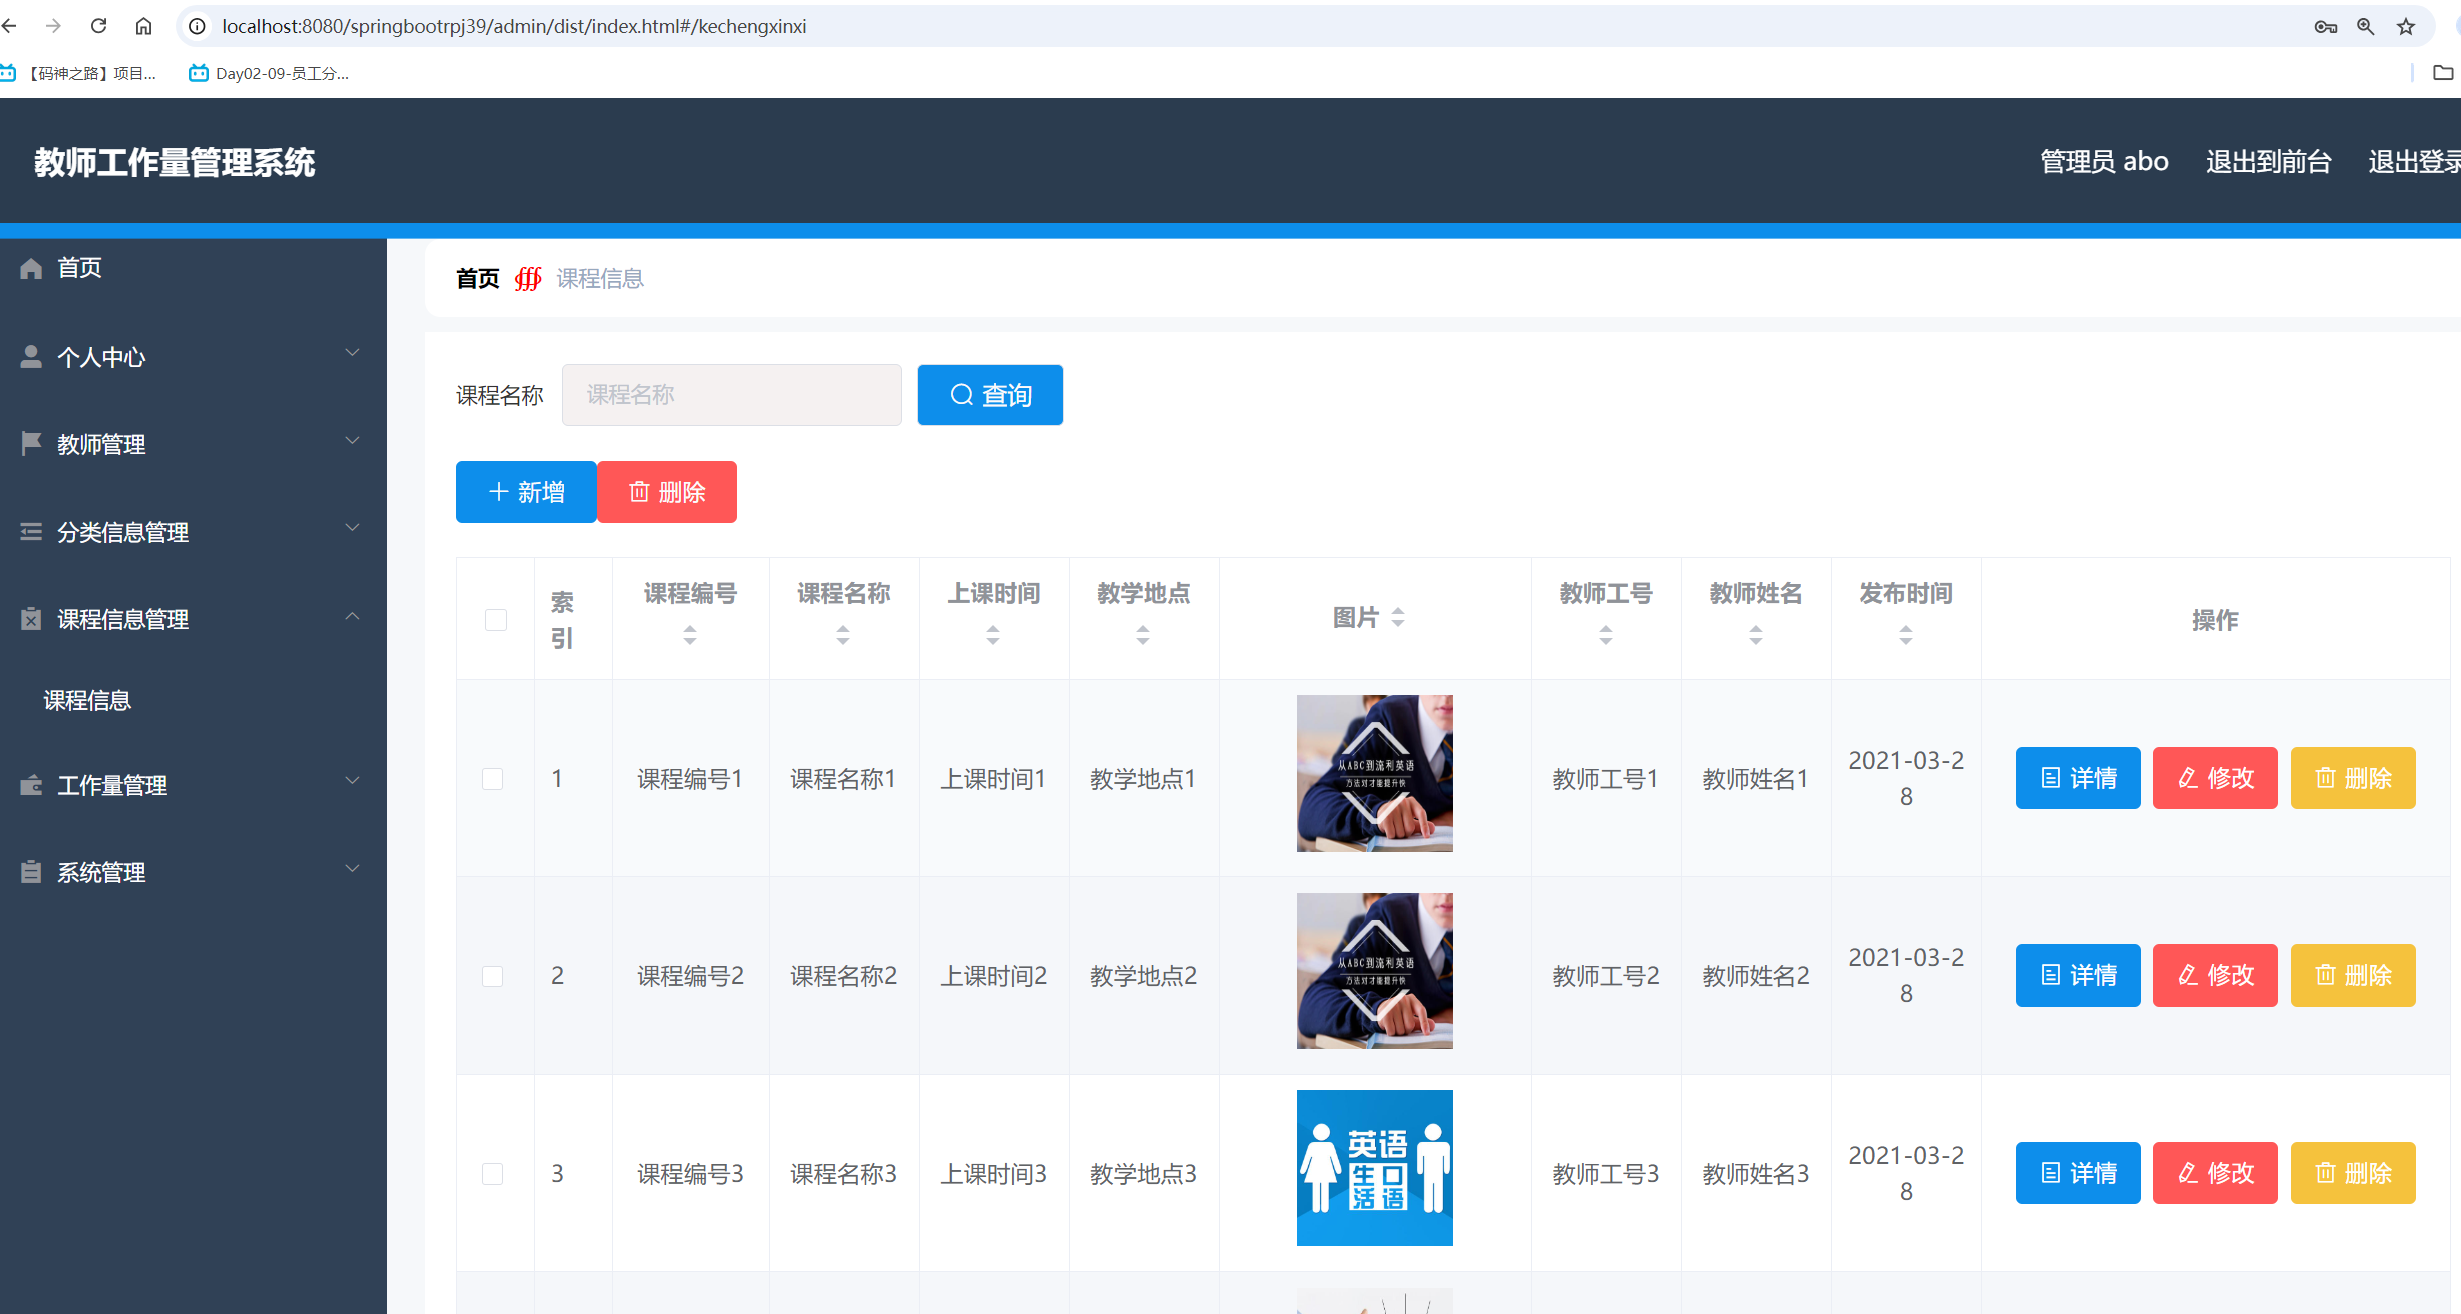Tick the checkbox for row 1
The width and height of the screenshot is (2461, 1314).
tap(493, 779)
